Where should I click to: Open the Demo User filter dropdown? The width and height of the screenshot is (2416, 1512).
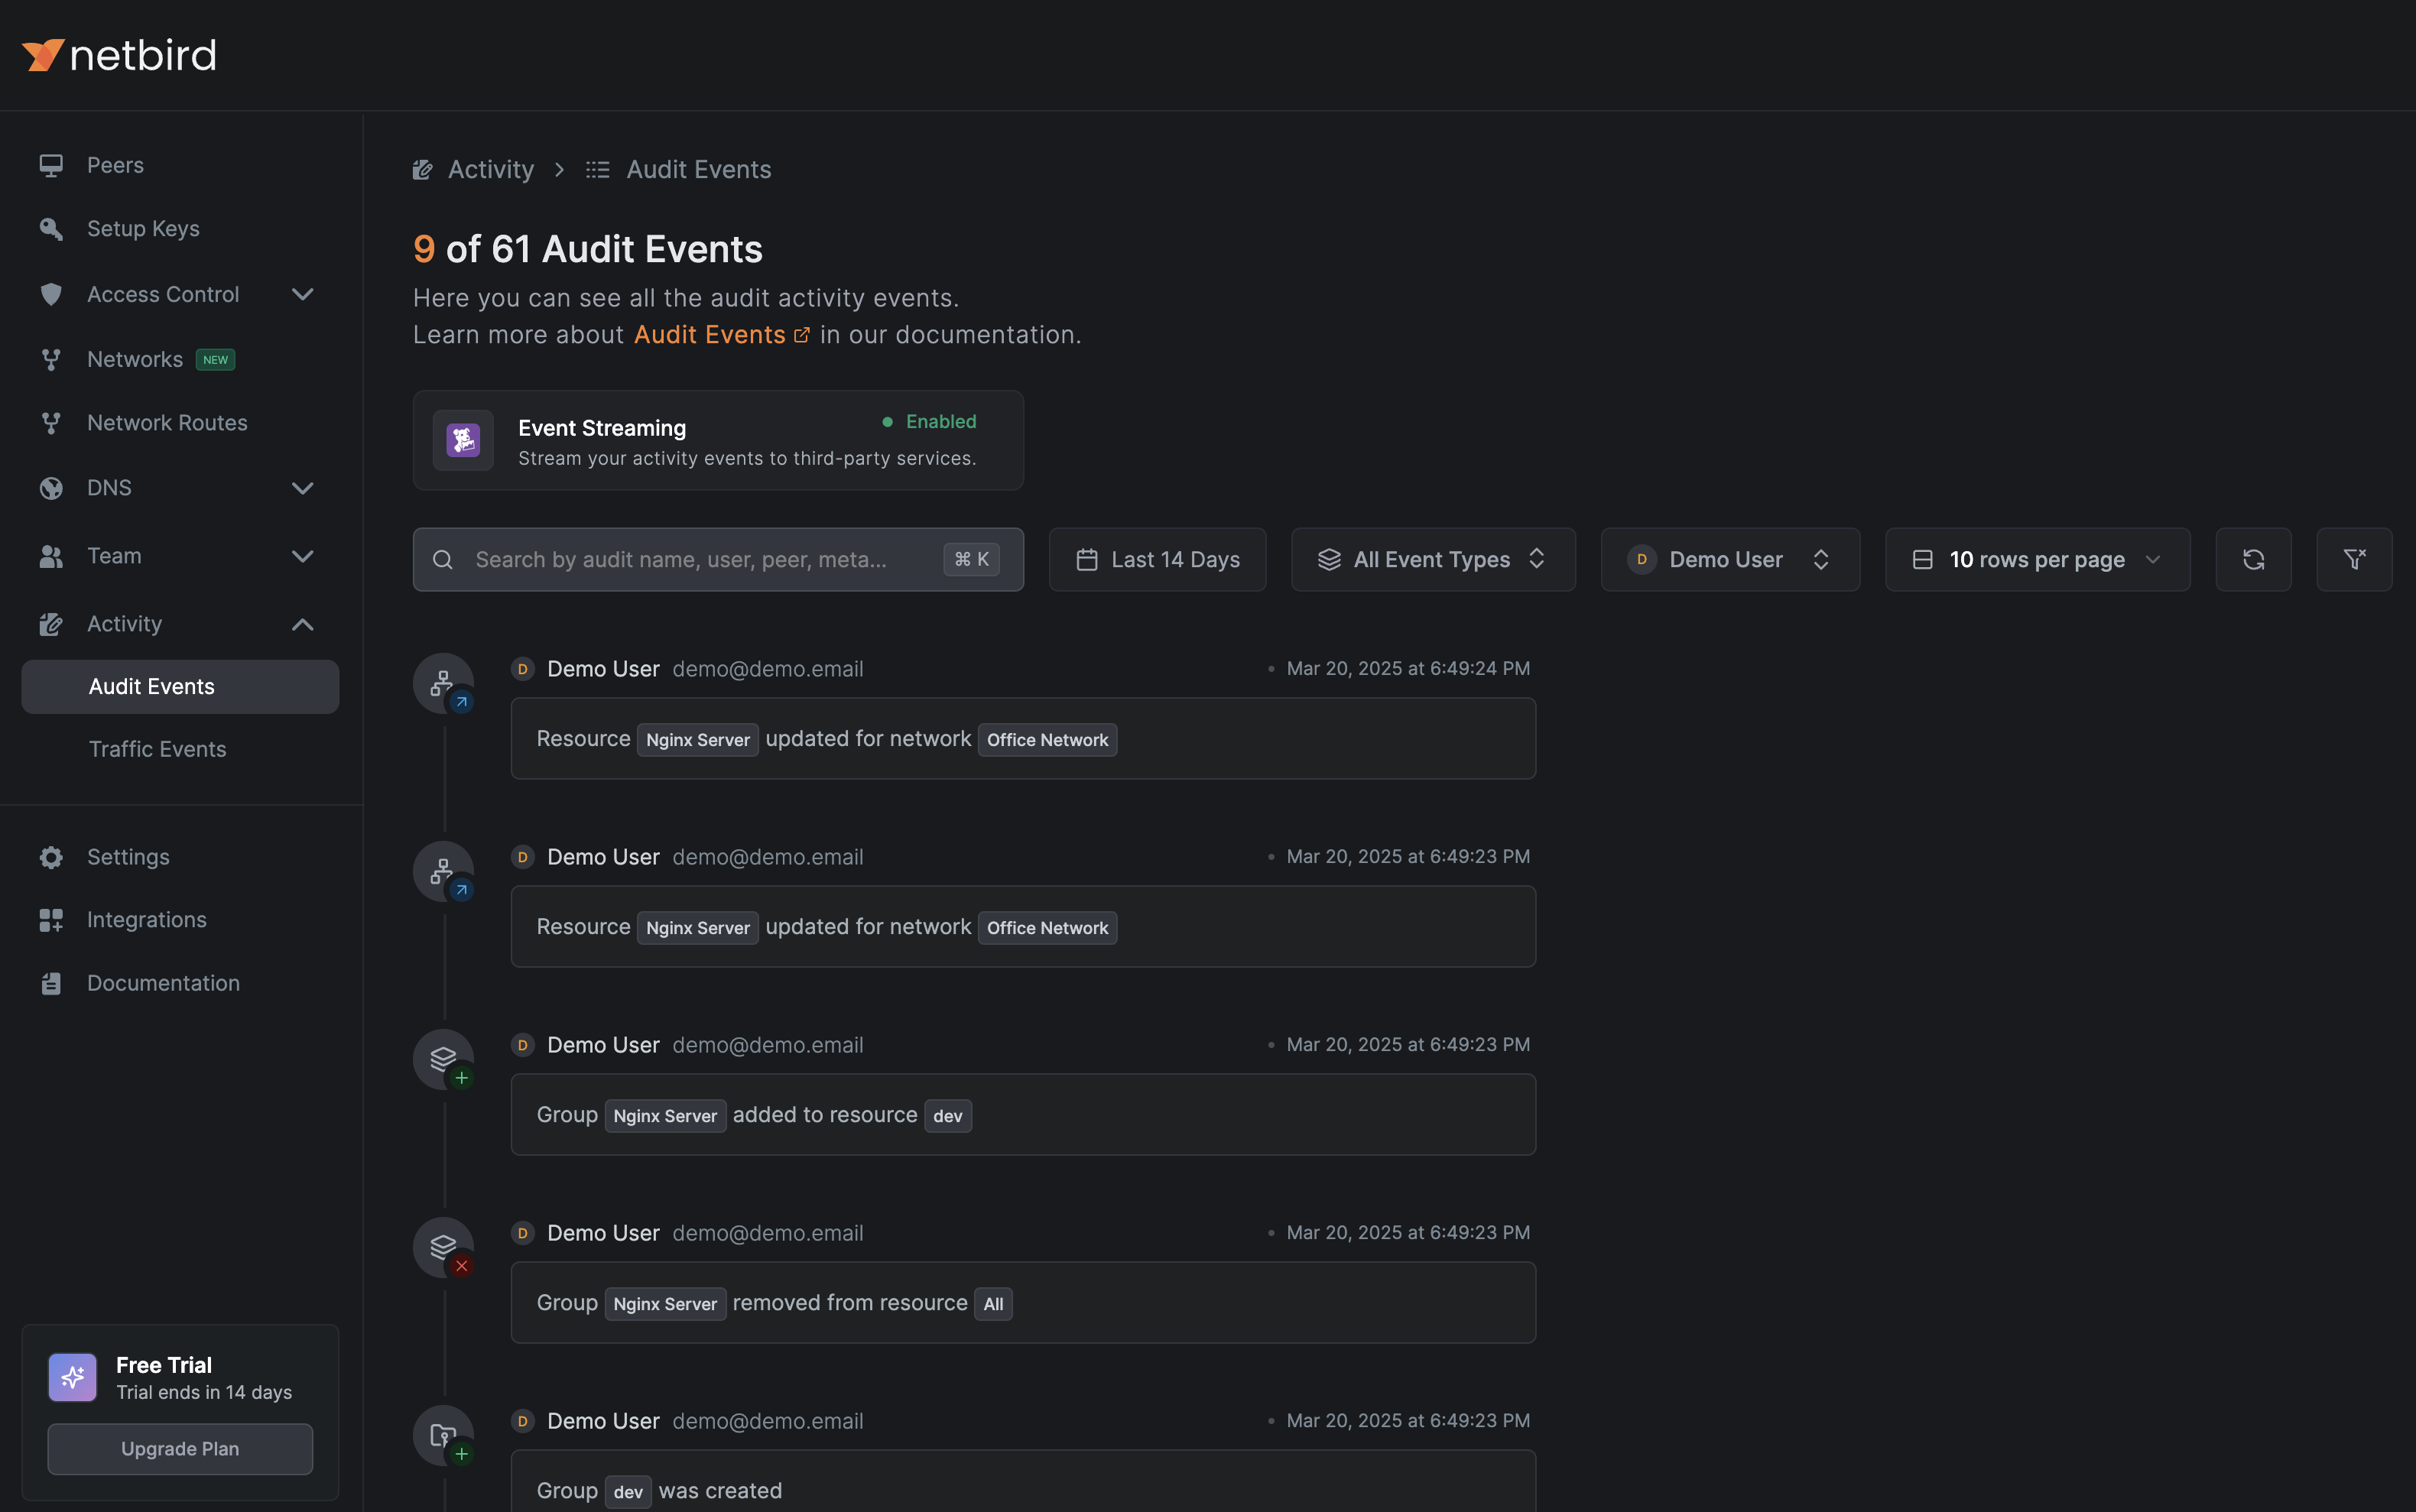coord(1729,559)
